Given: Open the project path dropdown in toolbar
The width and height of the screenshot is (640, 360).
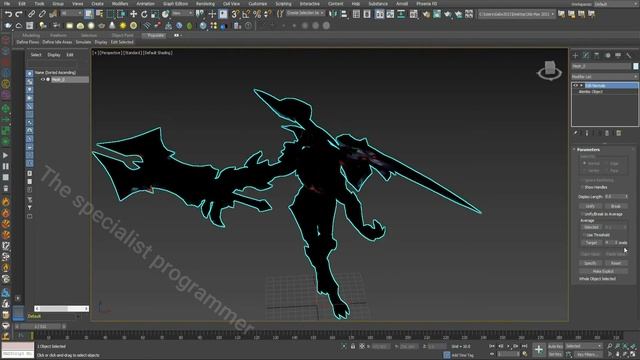Looking at the screenshot, I should click(517, 14).
